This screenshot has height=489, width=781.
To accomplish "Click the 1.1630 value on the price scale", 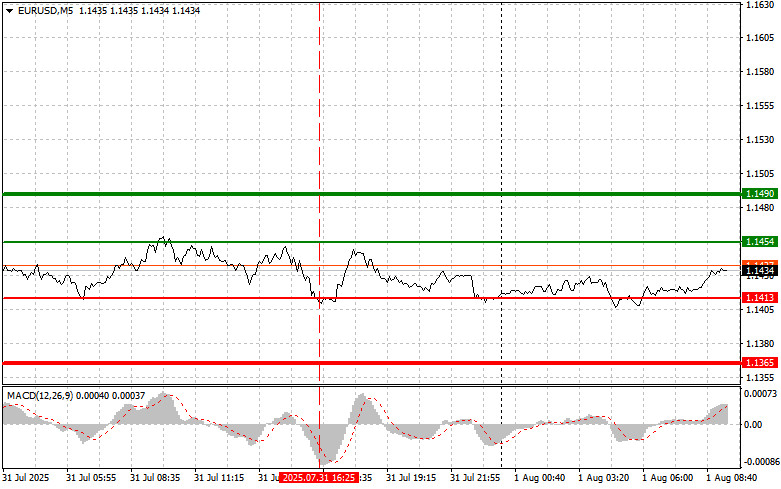I will coord(758,5).
